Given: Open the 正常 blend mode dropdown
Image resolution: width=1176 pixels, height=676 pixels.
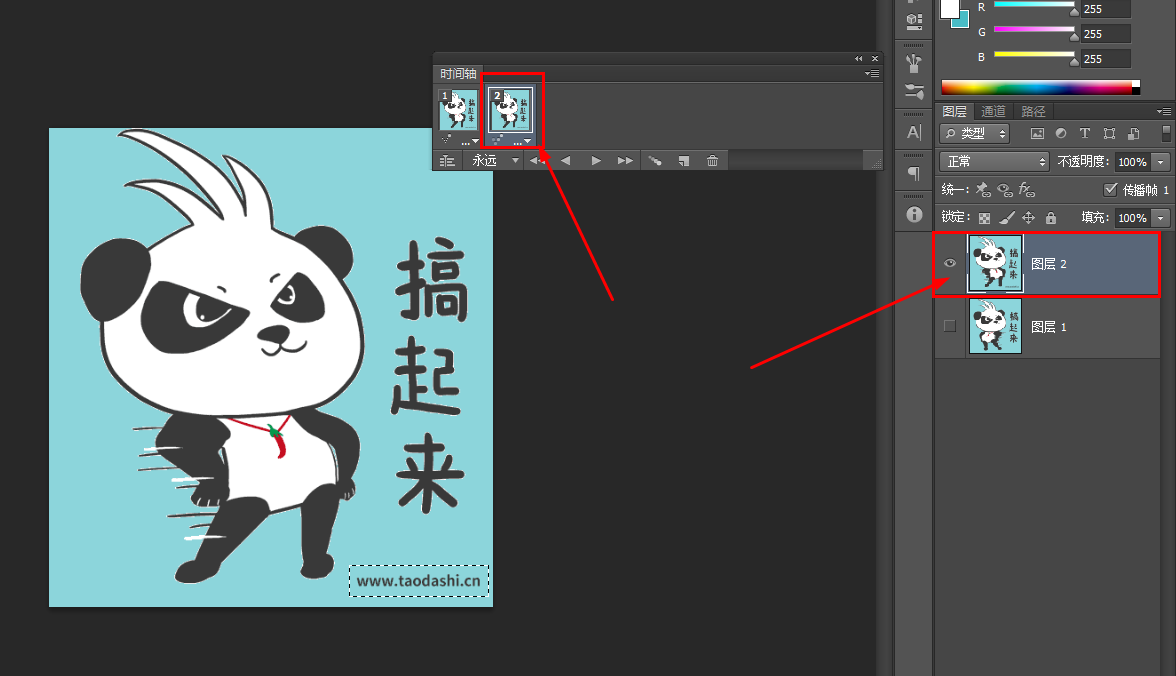Looking at the screenshot, I should tap(993, 161).
